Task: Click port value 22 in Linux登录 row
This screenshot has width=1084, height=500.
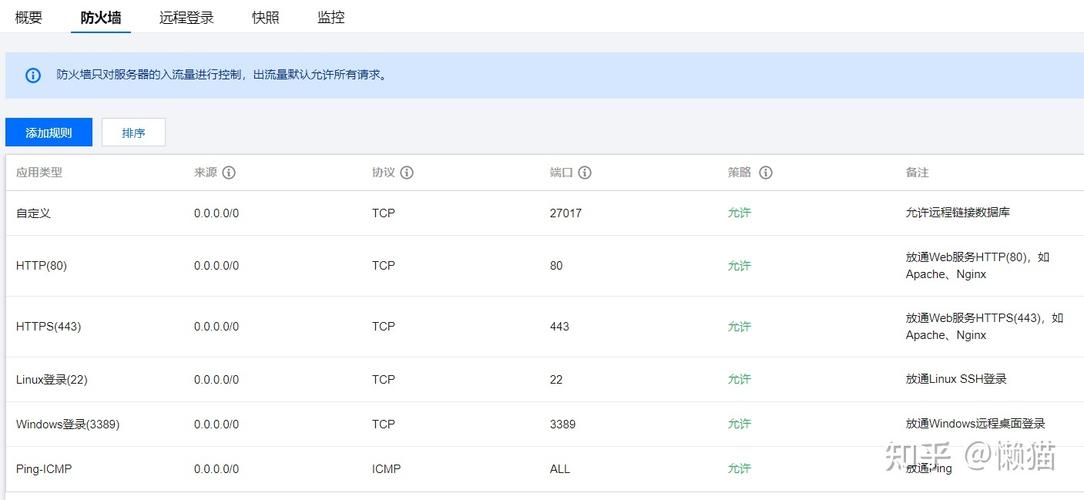Action: [557, 380]
